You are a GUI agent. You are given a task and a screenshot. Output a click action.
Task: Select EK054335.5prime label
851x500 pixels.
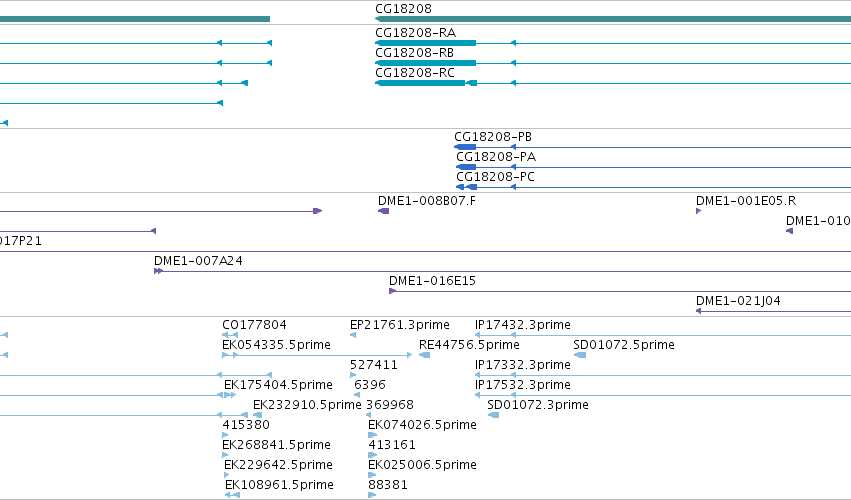[x=276, y=345]
